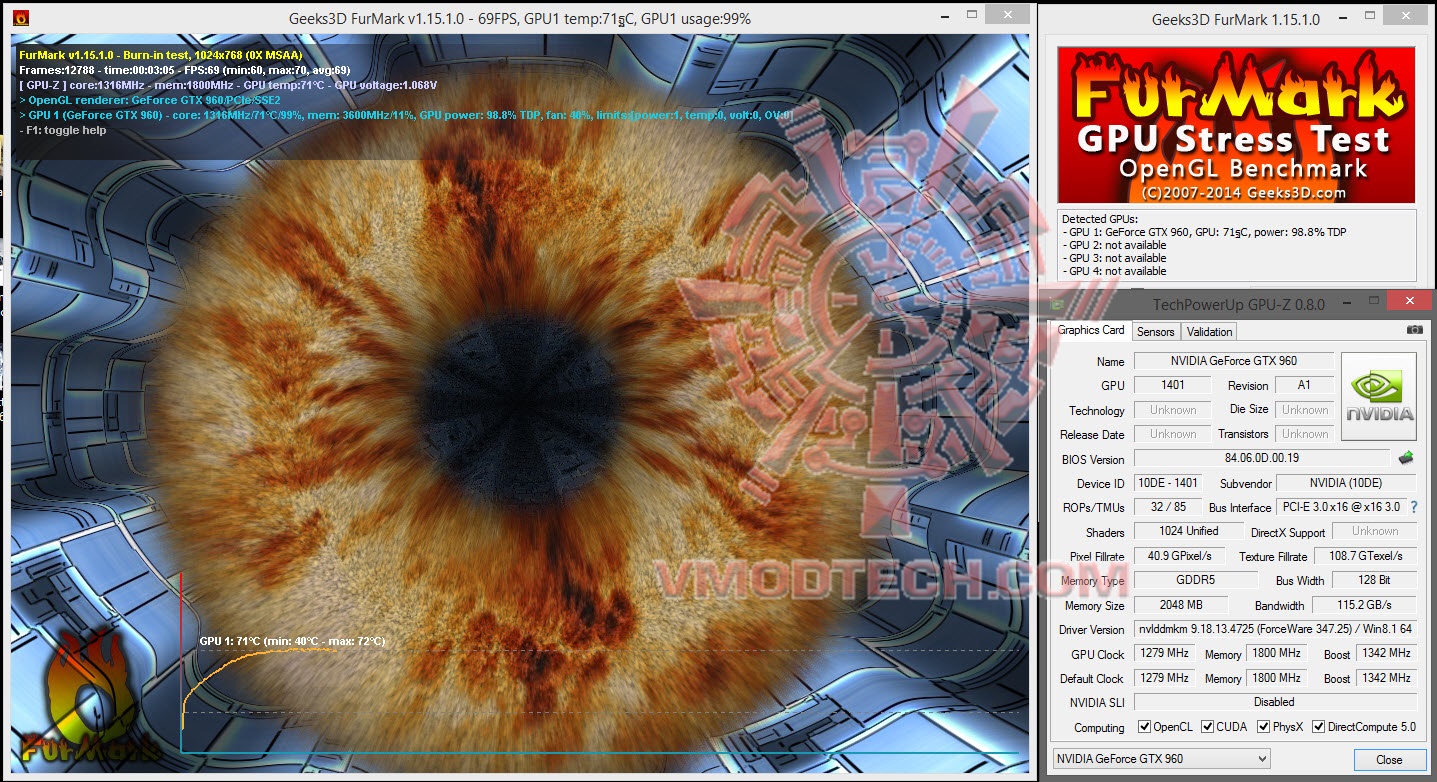Click the "Frames:12788" statistics line

click(x=185, y=70)
